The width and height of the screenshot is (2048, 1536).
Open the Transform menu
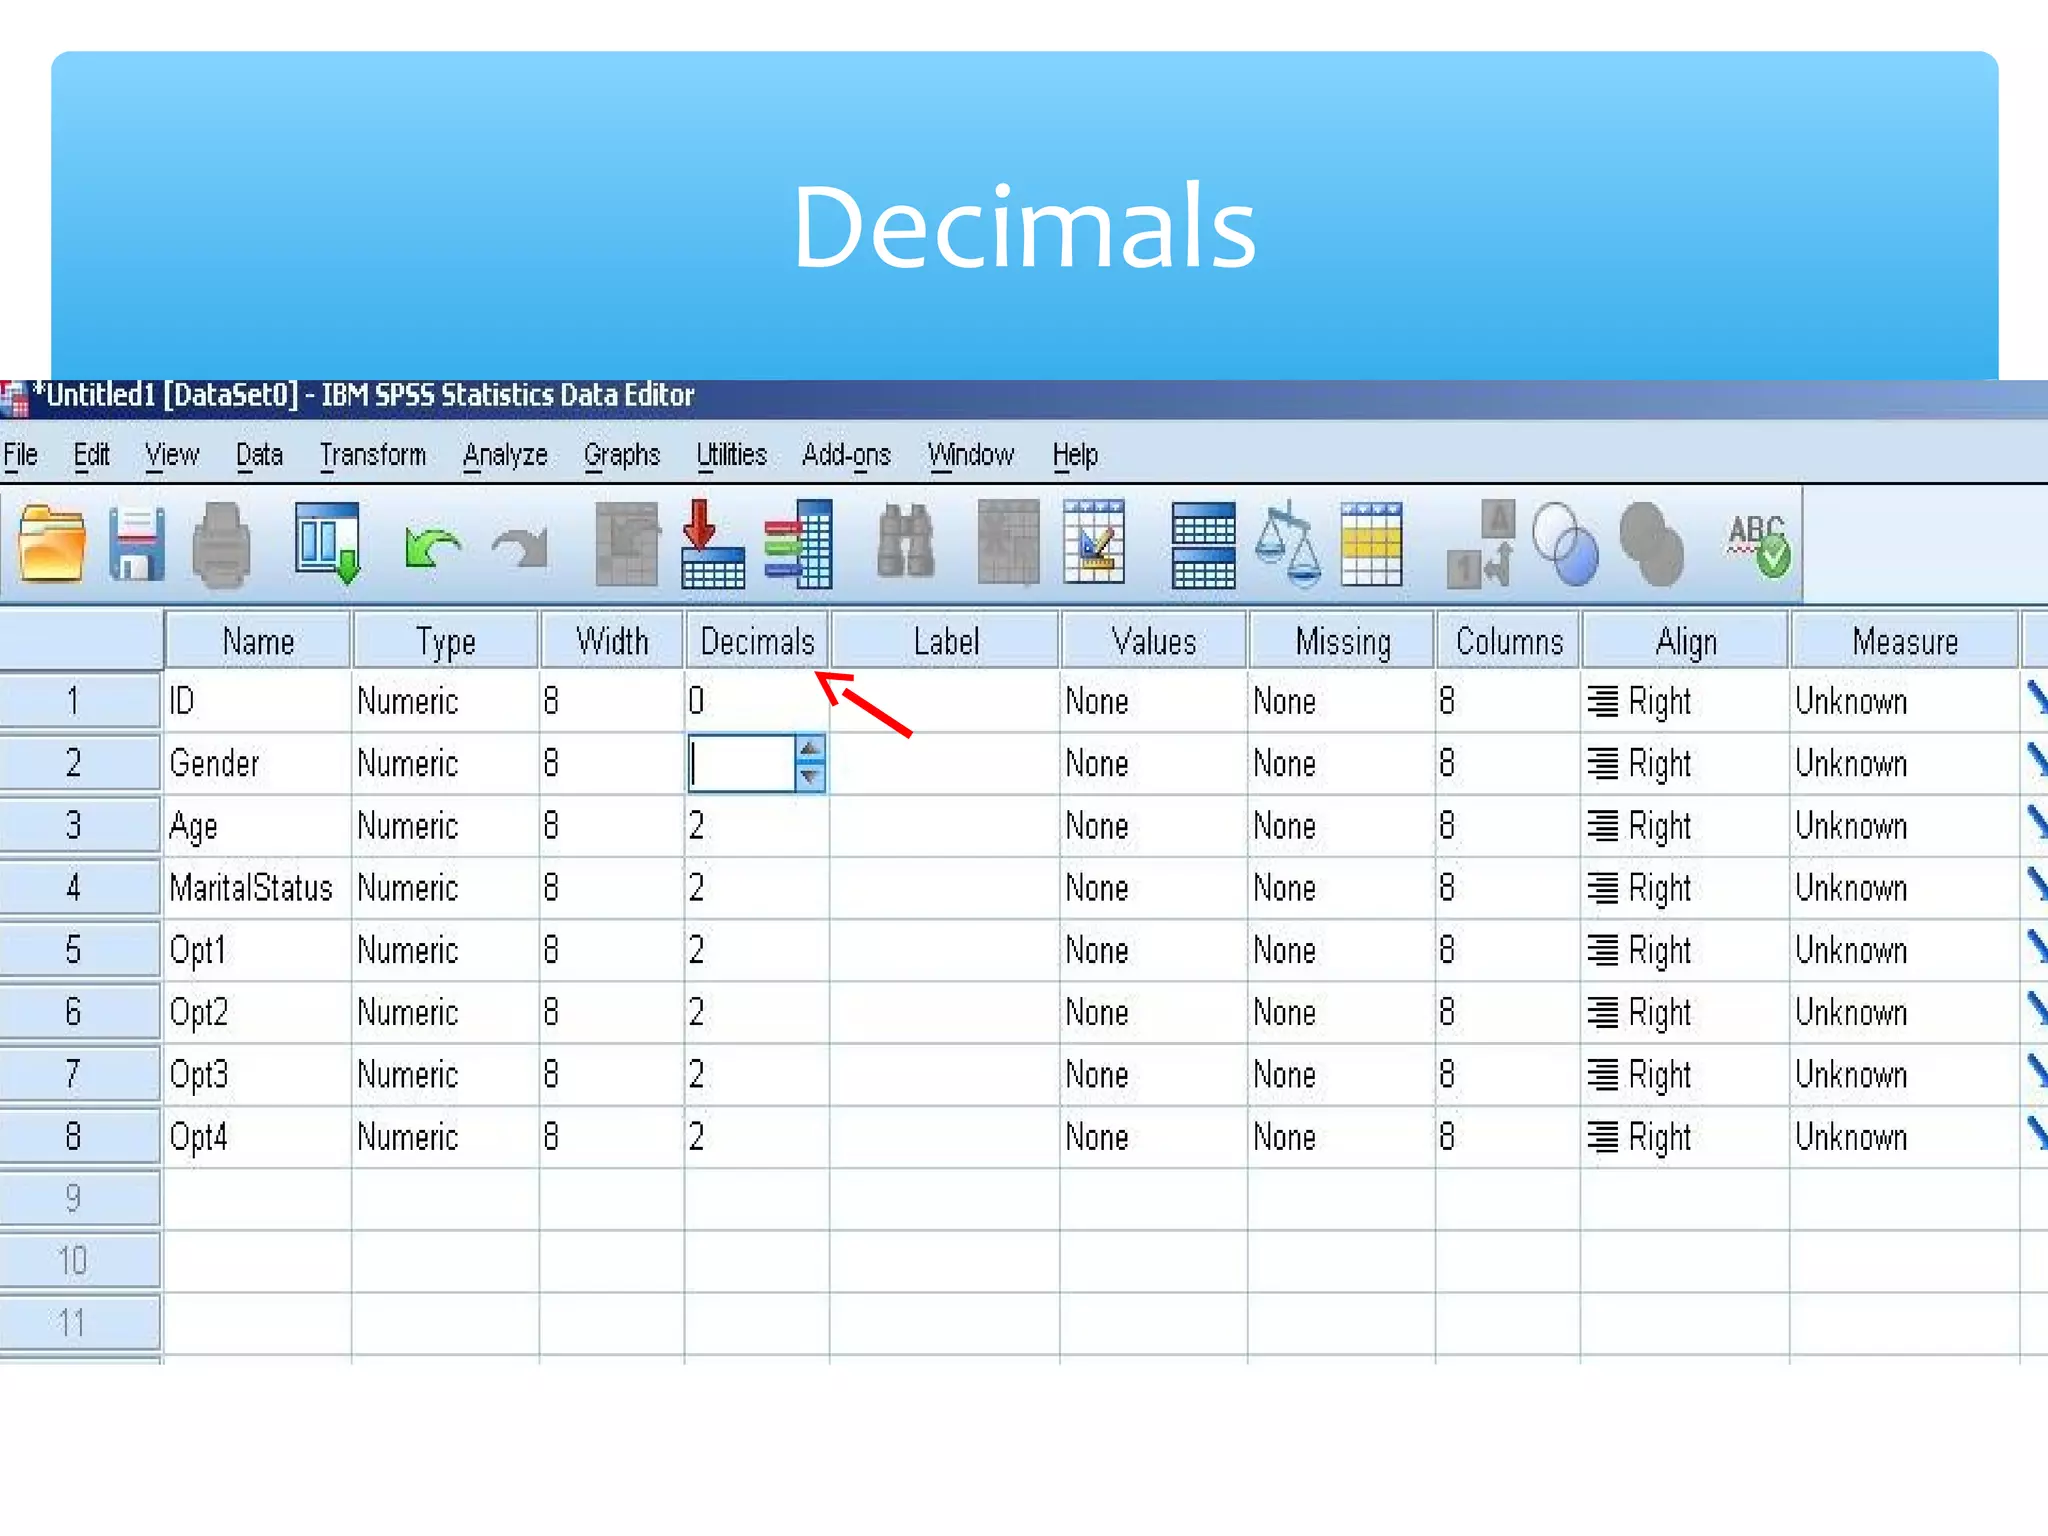[x=373, y=455]
